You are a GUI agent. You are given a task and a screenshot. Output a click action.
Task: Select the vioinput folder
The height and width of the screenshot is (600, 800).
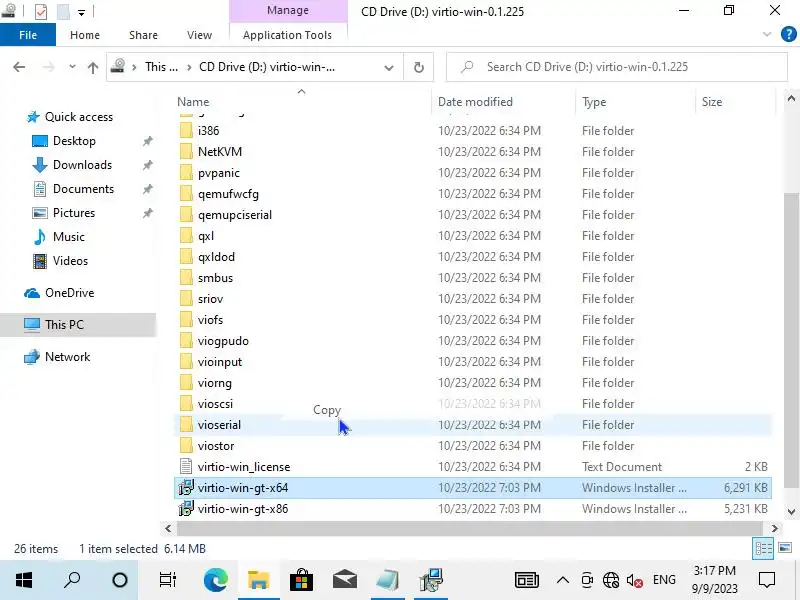[220, 362]
